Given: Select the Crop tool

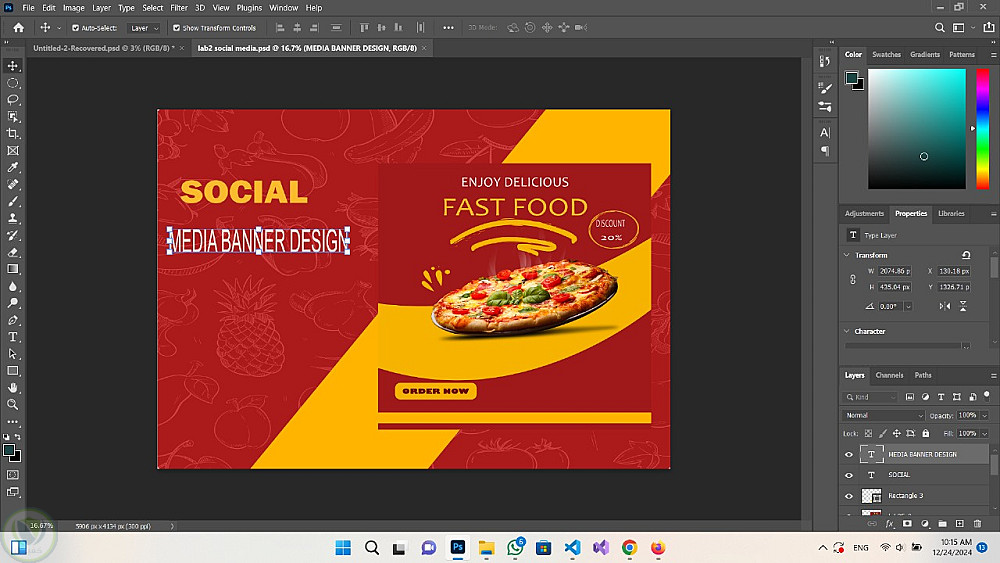Looking at the screenshot, I should (13, 133).
